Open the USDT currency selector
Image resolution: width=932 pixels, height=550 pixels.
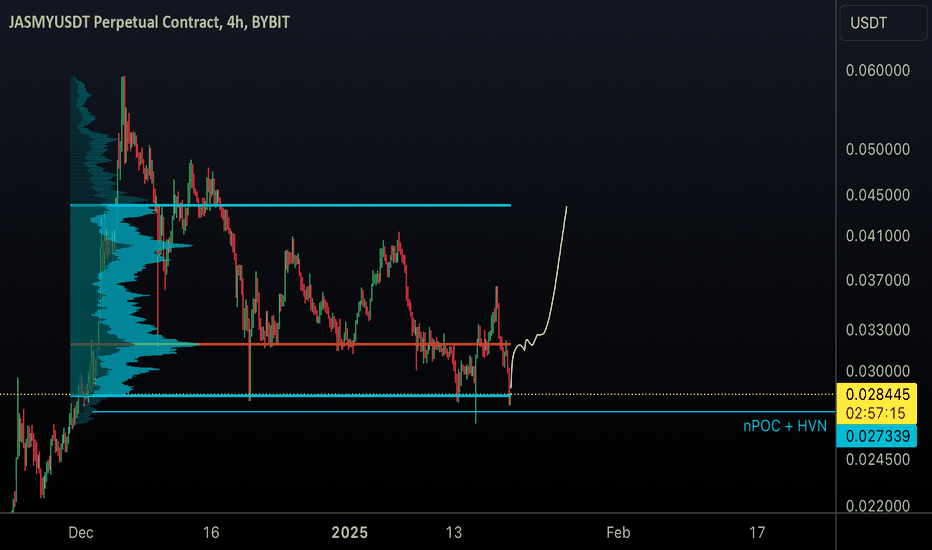pyautogui.click(x=883, y=23)
